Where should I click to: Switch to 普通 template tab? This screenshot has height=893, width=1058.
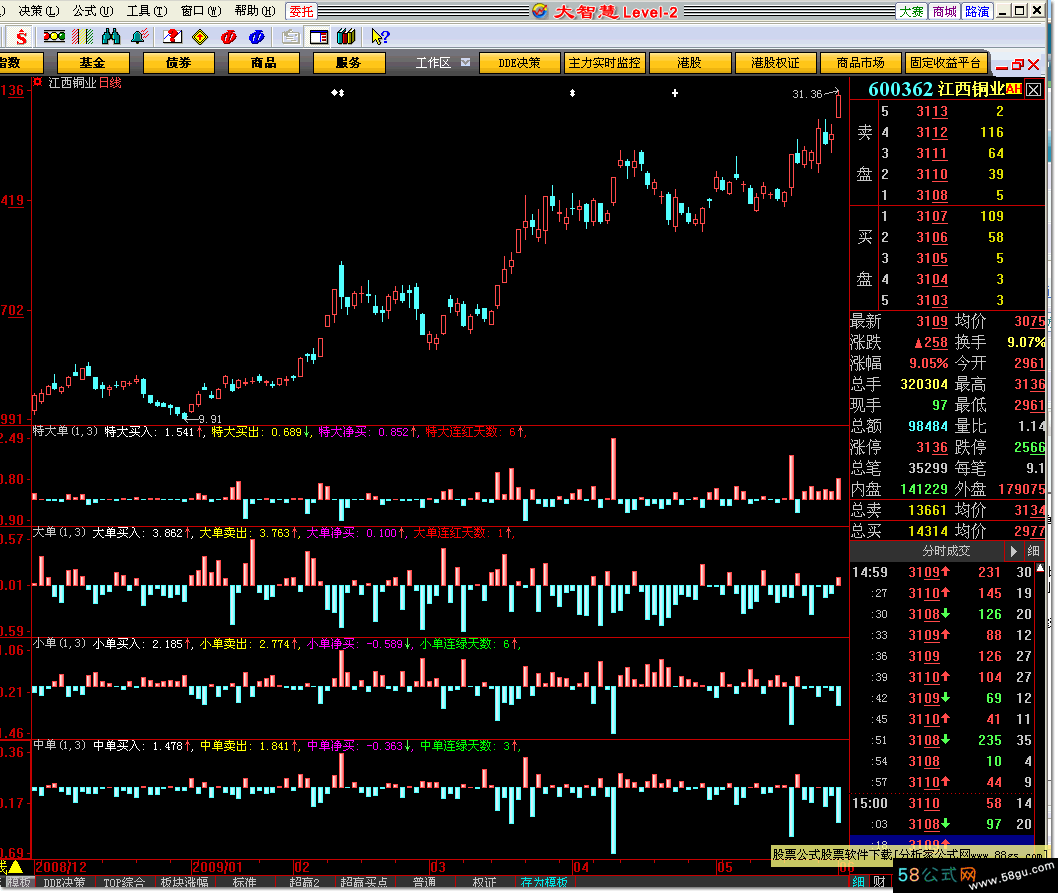424,882
